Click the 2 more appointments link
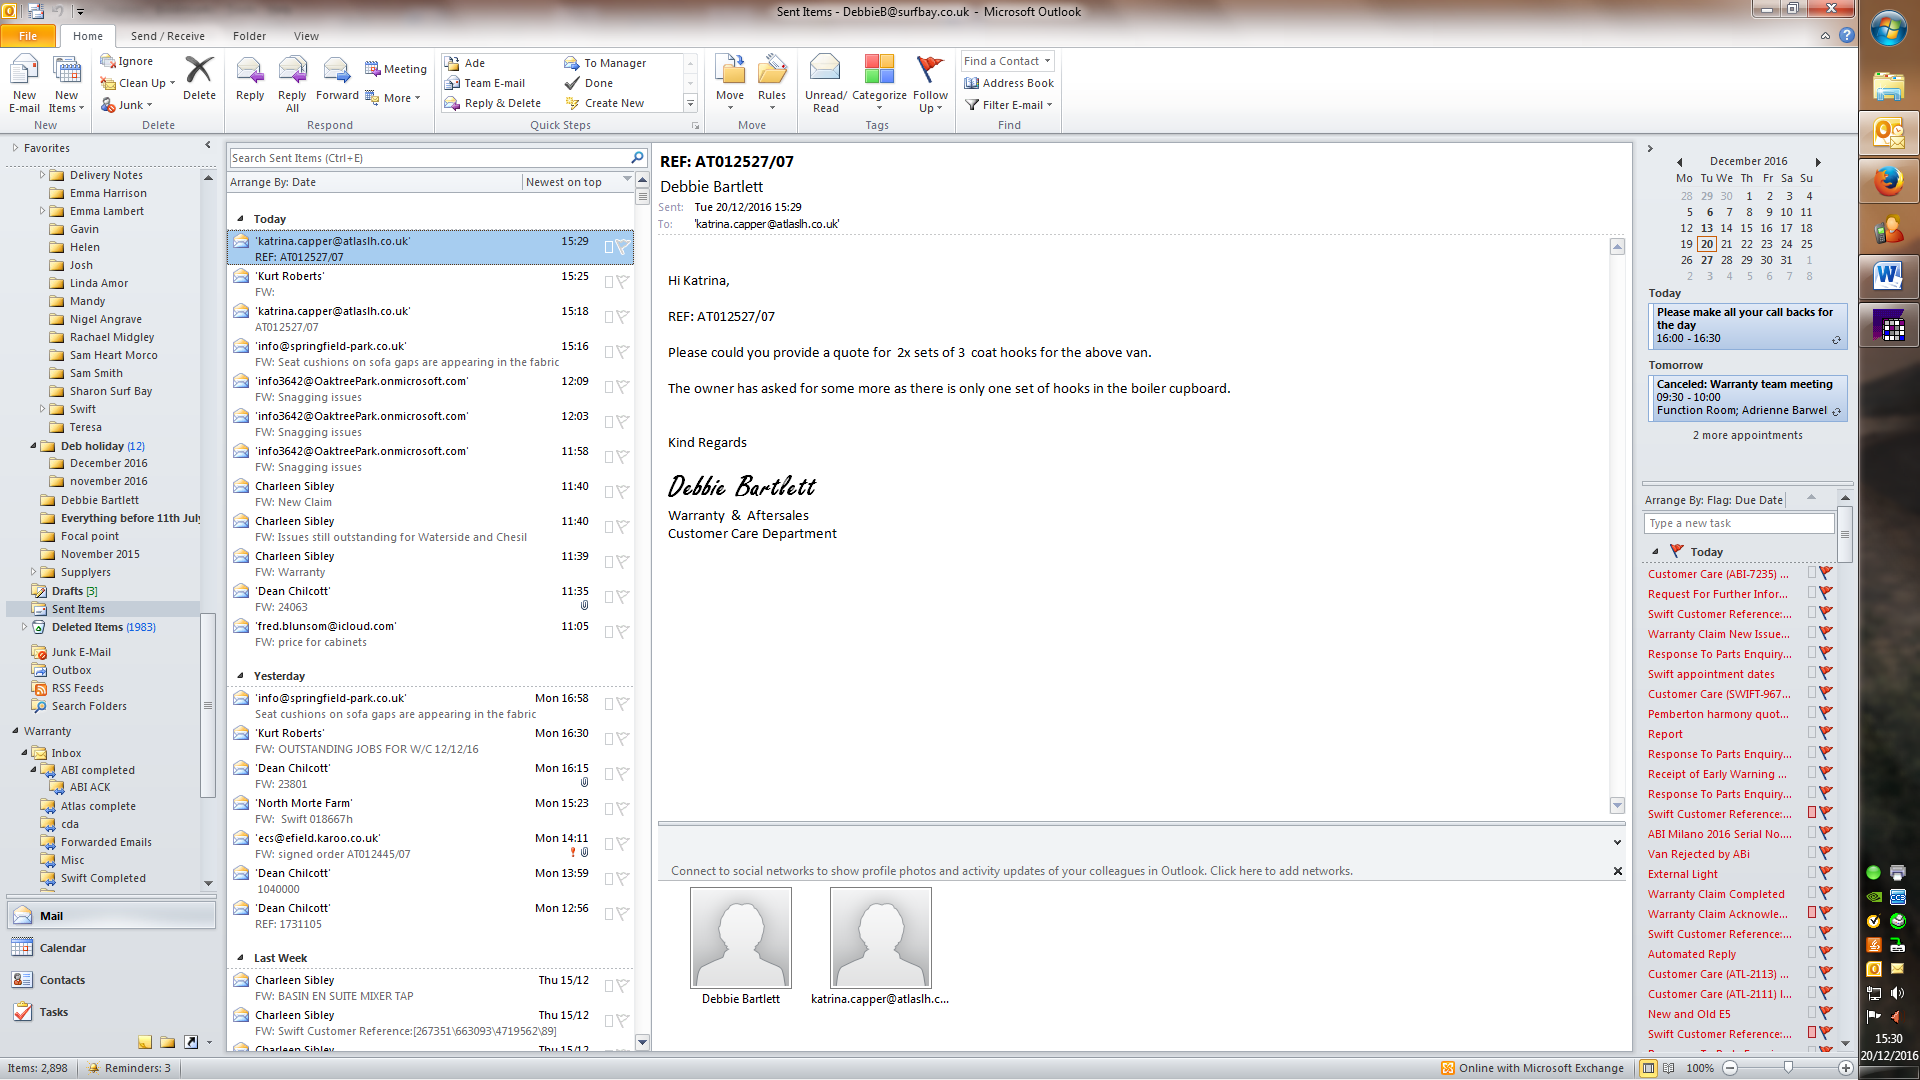This screenshot has width=1920, height=1080. tap(1747, 435)
